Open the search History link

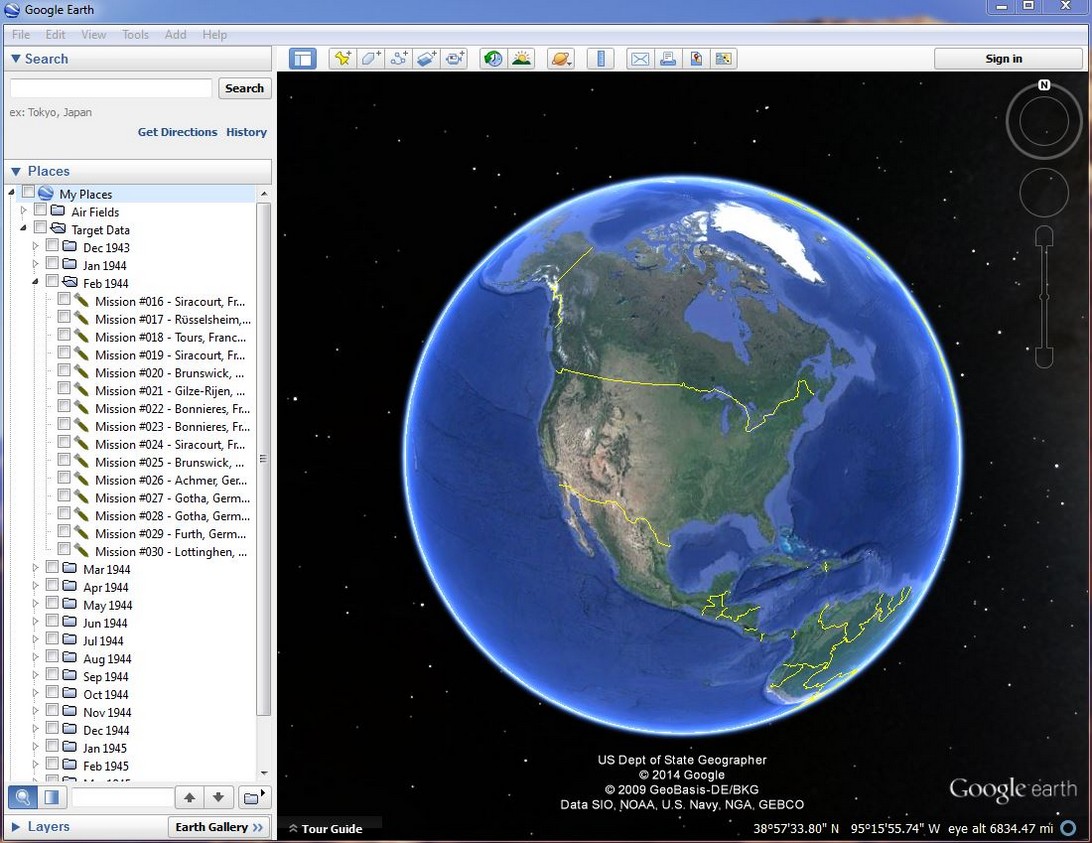(247, 132)
